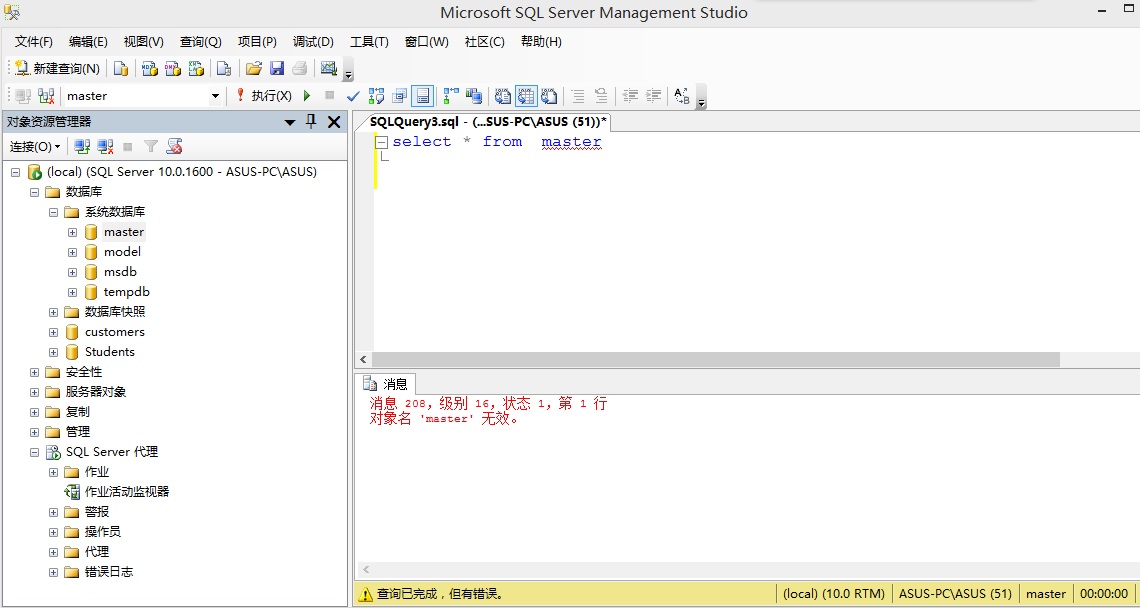Switch to Results to Text mode
The height and width of the screenshot is (608, 1140).
click(x=503, y=96)
